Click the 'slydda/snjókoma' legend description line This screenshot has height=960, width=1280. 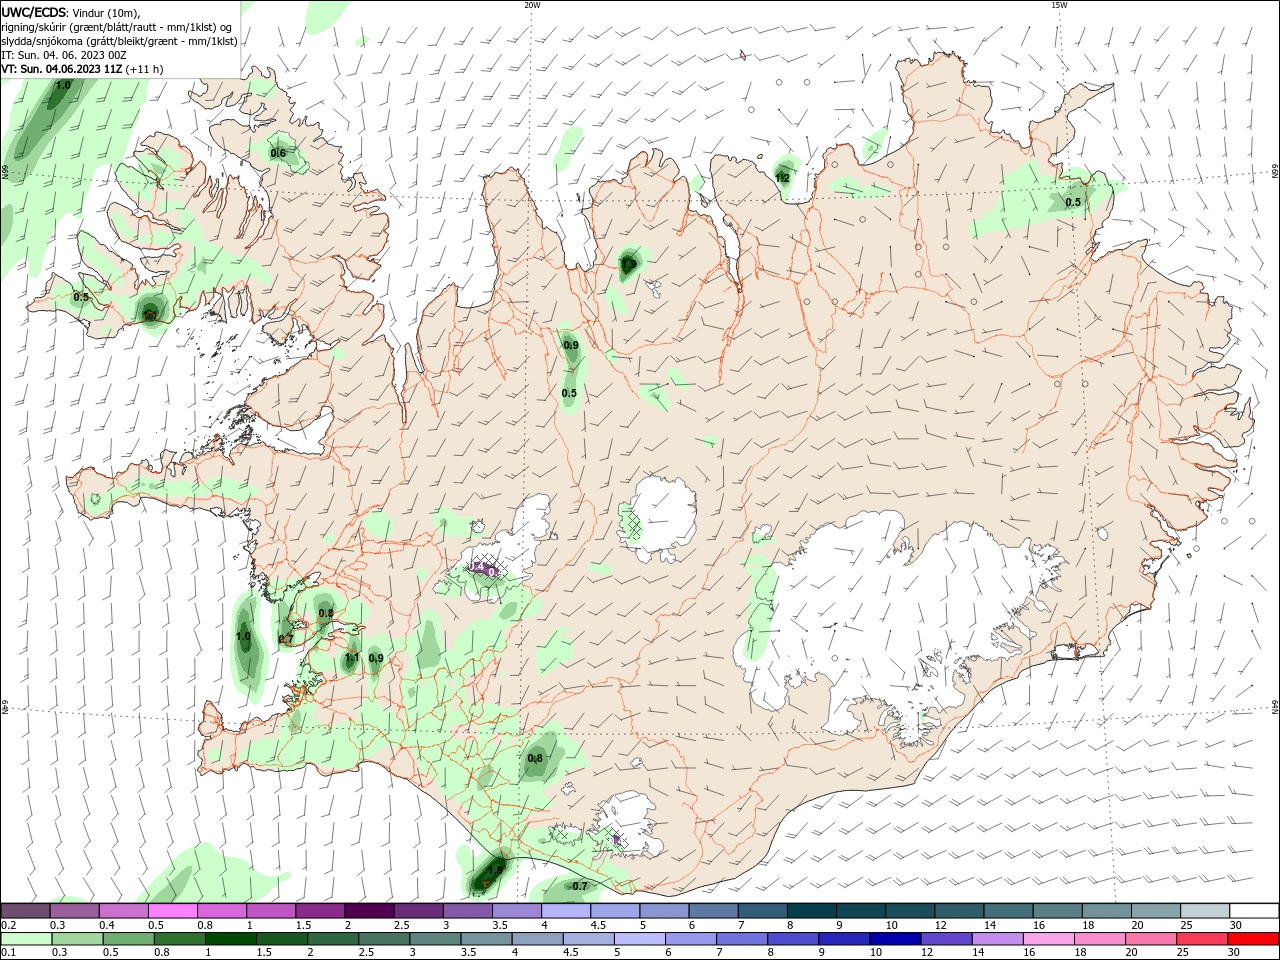click(x=119, y=41)
